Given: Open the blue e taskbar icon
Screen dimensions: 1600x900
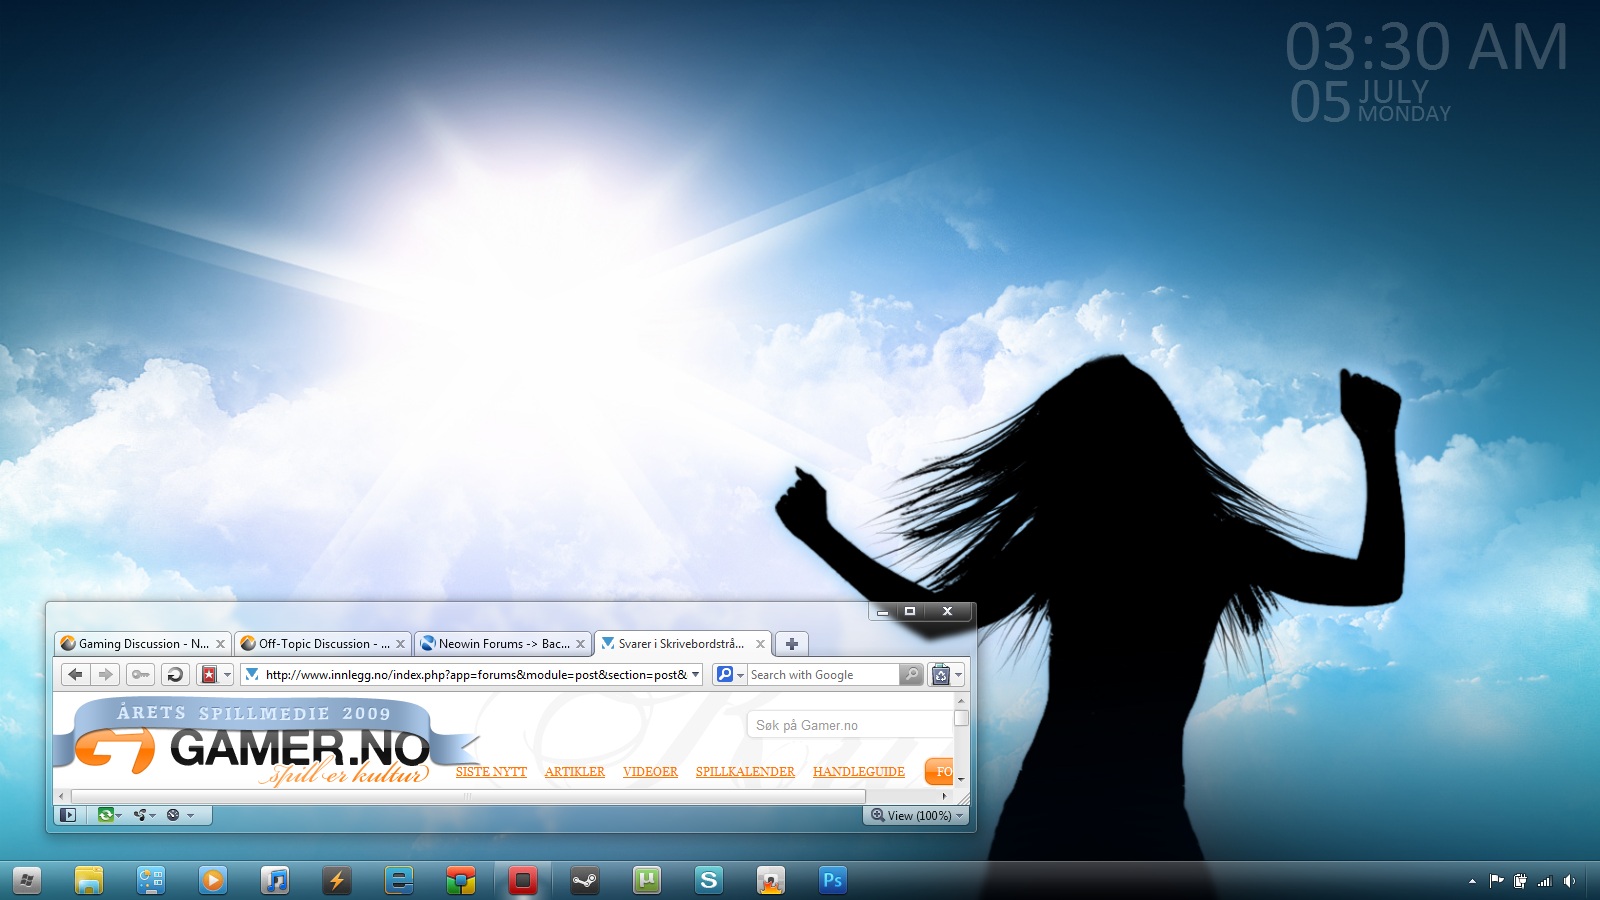Looking at the screenshot, I should tap(399, 880).
